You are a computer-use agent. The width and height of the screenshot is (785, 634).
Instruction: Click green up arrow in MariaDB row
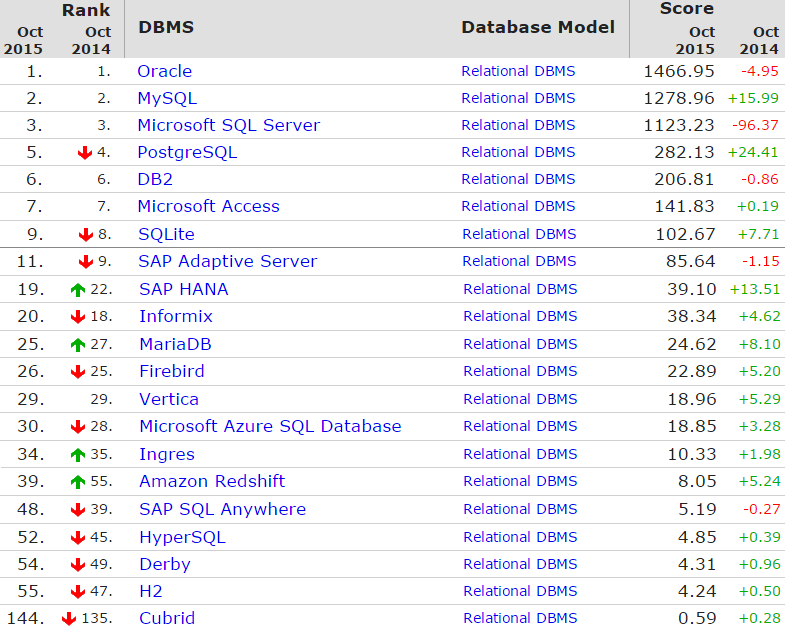pyautogui.click(x=78, y=345)
